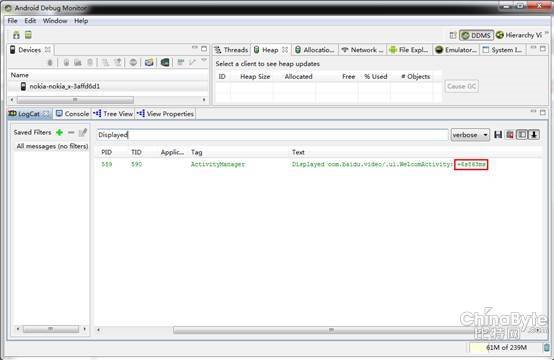Close the Heap tab
This screenshot has height=360, width=554.
285,50
